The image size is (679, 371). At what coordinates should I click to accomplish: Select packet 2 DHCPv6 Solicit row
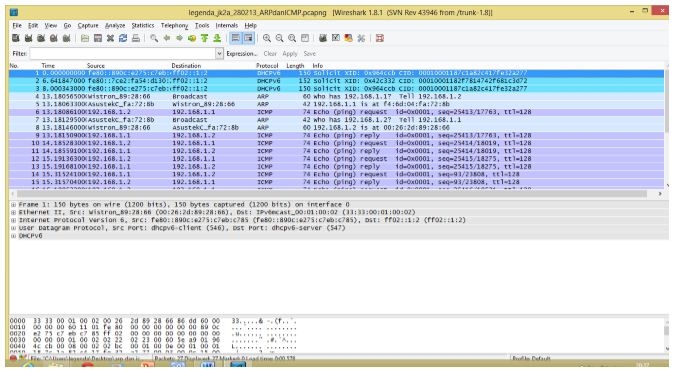pos(336,81)
